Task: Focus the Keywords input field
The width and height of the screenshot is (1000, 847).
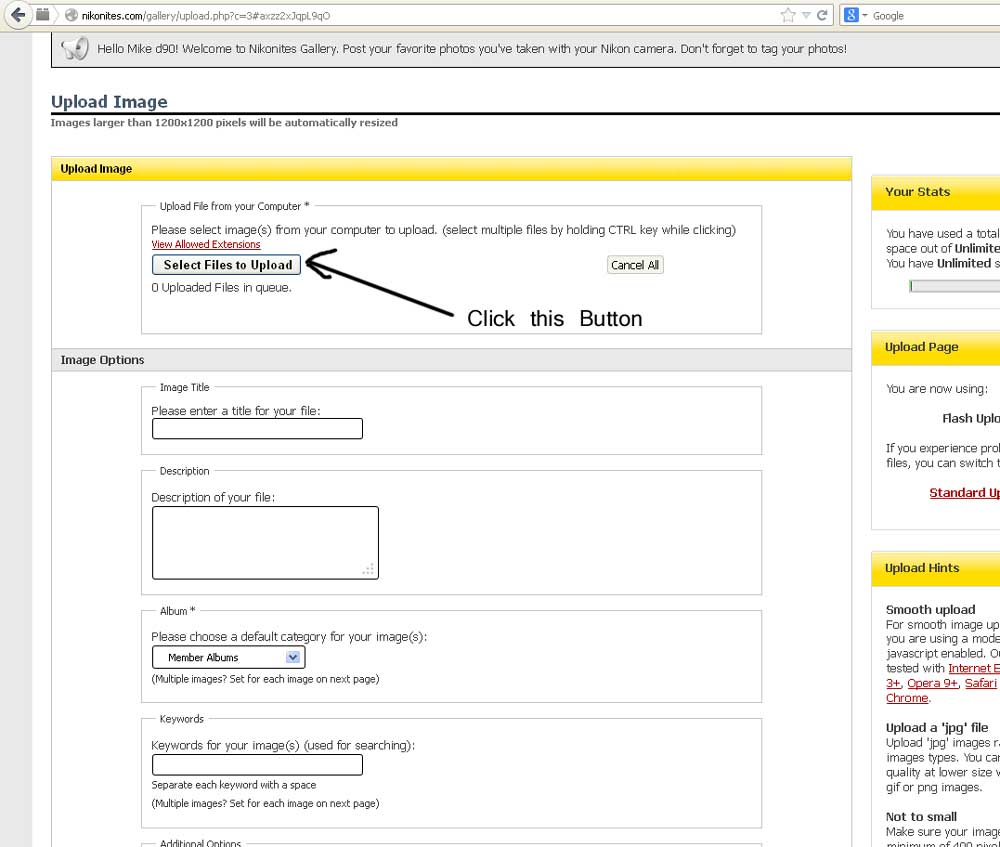Action: click(257, 765)
